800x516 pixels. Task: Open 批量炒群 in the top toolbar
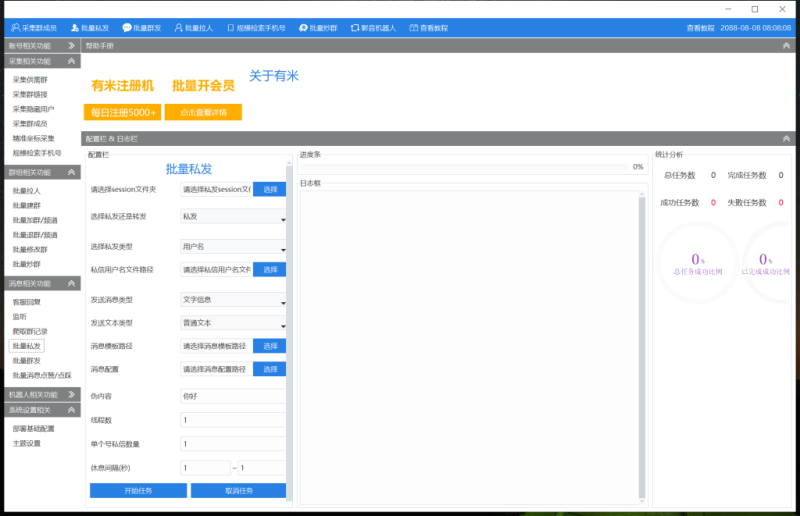(318, 28)
